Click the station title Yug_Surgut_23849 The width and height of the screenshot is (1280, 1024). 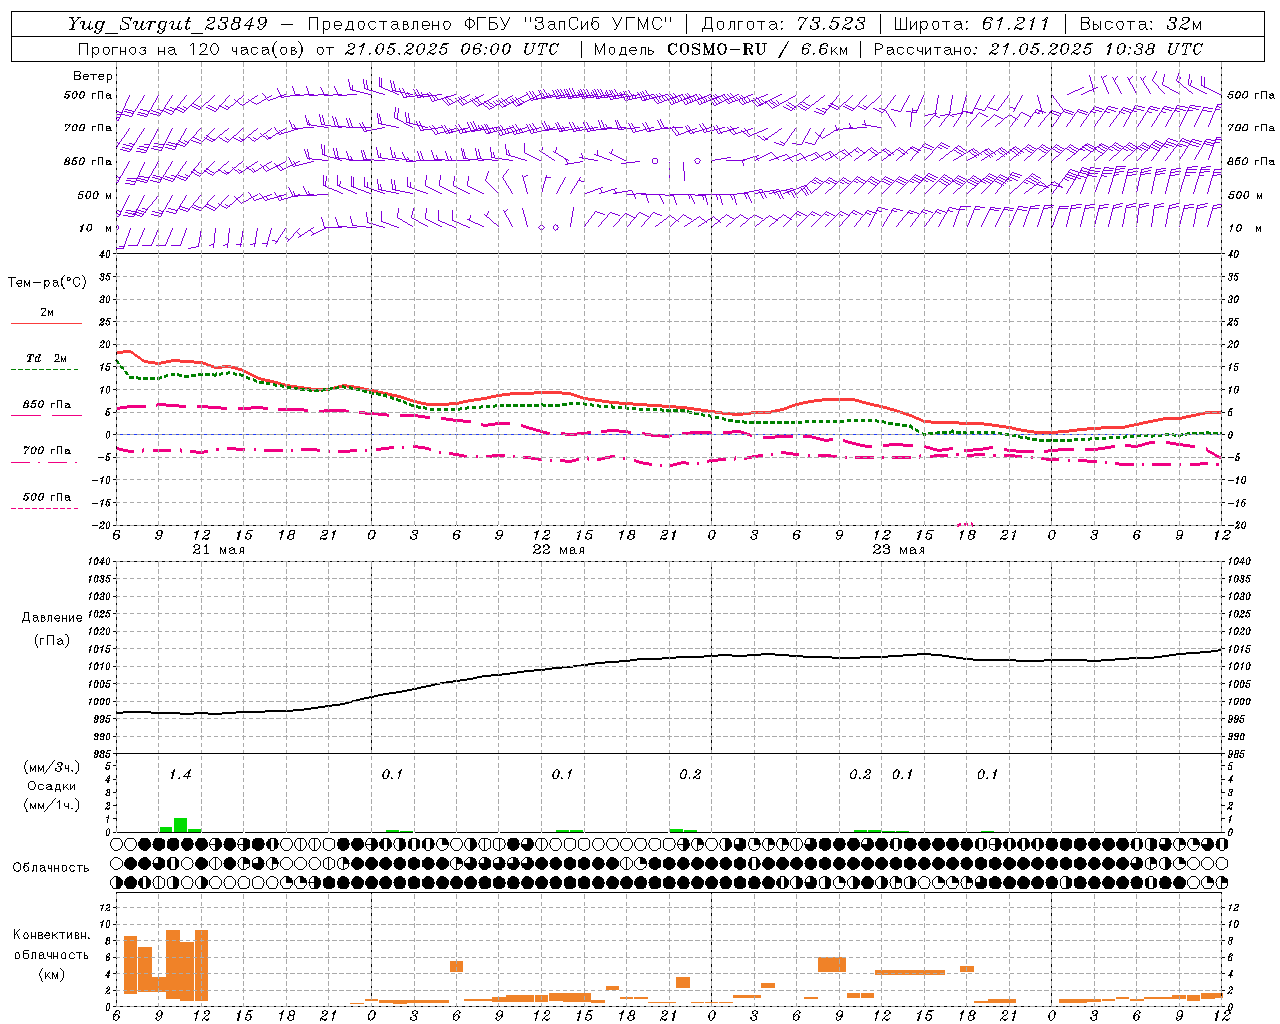(167, 24)
